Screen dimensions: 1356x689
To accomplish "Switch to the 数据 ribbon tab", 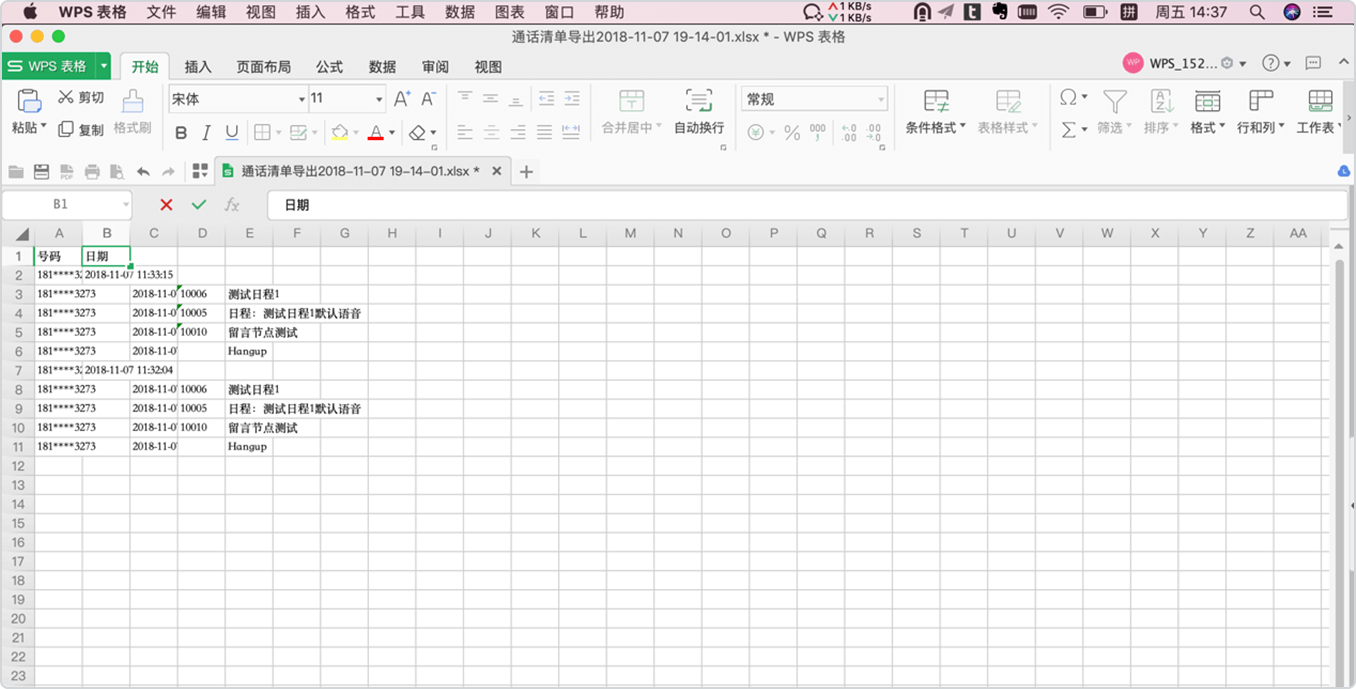I will [x=382, y=67].
